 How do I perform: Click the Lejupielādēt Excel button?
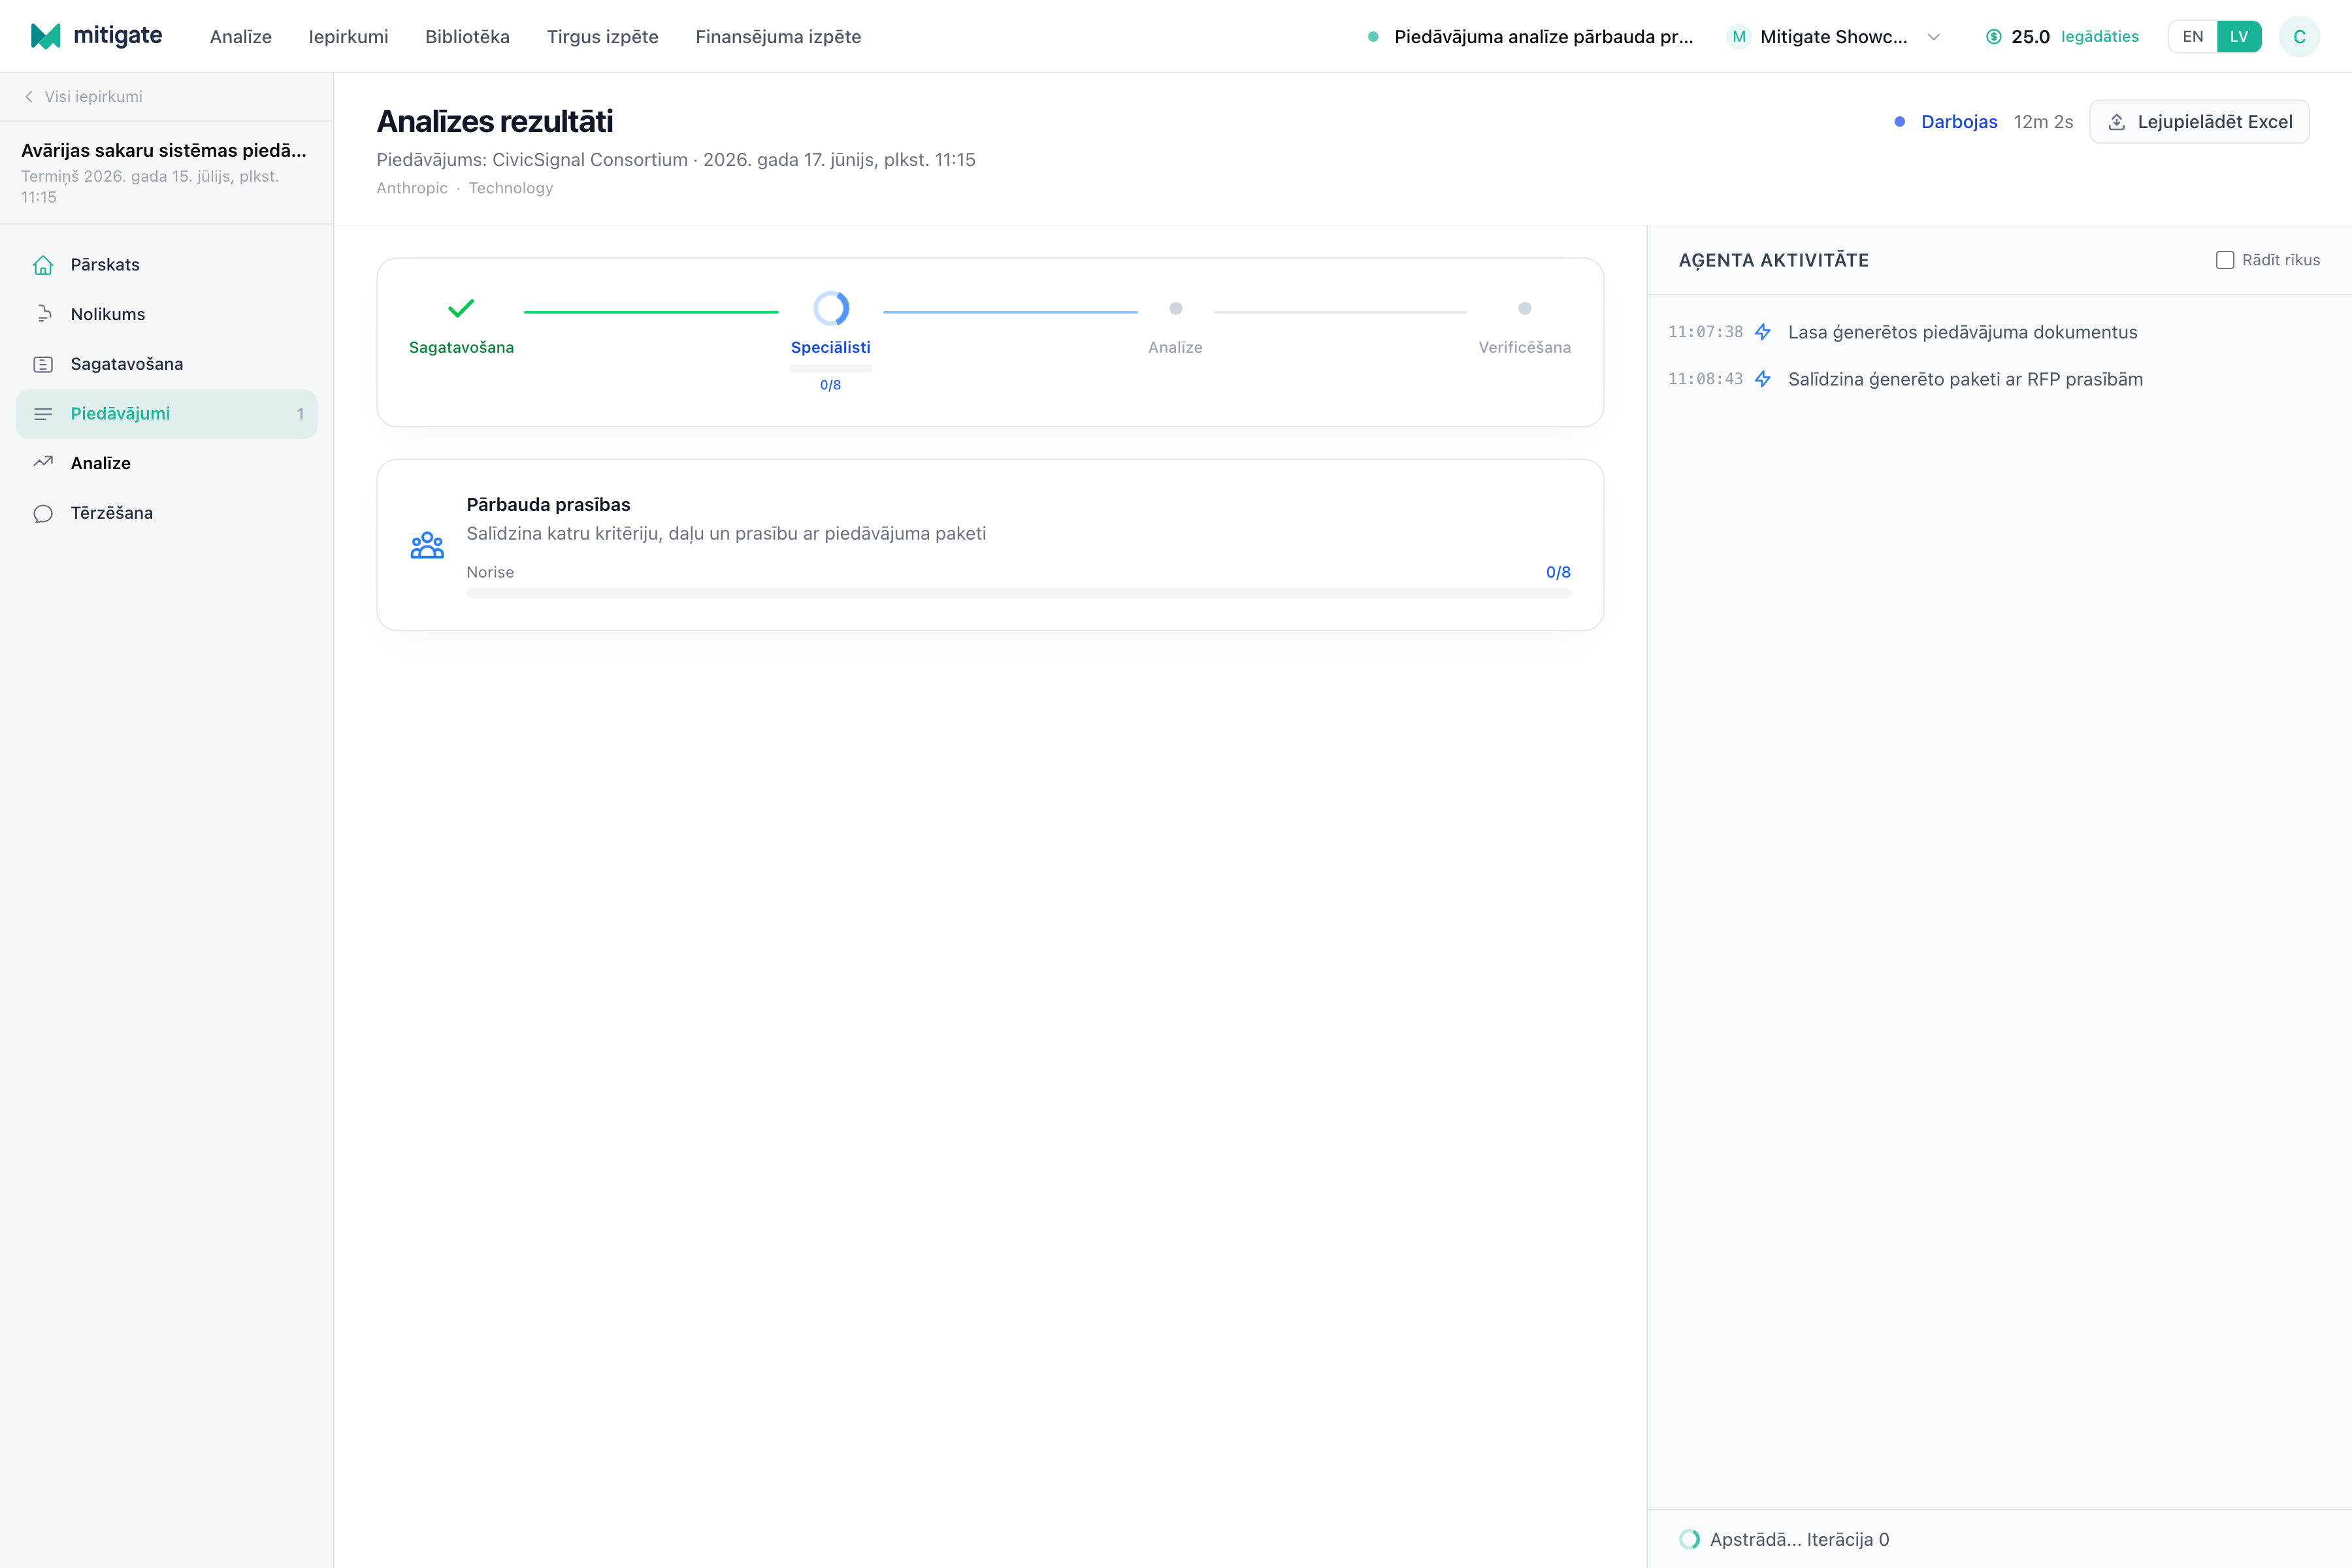(x=2199, y=122)
